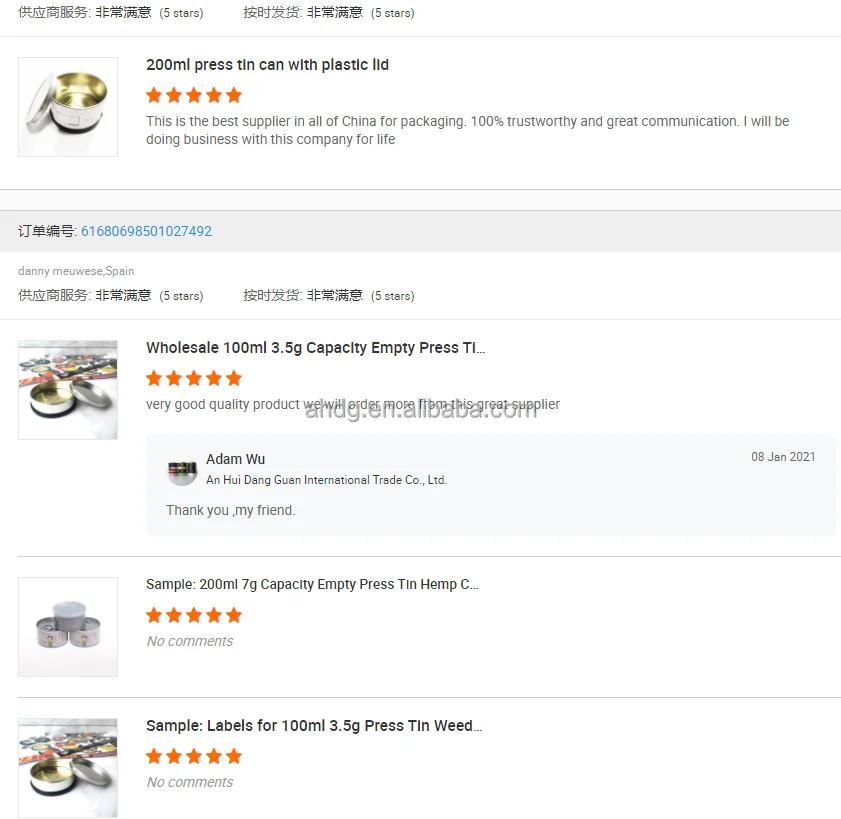This screenshot has height=819, width=841.
Task: Click star rating under Sample 200ml 7g
Action: (x=194, y=615)
